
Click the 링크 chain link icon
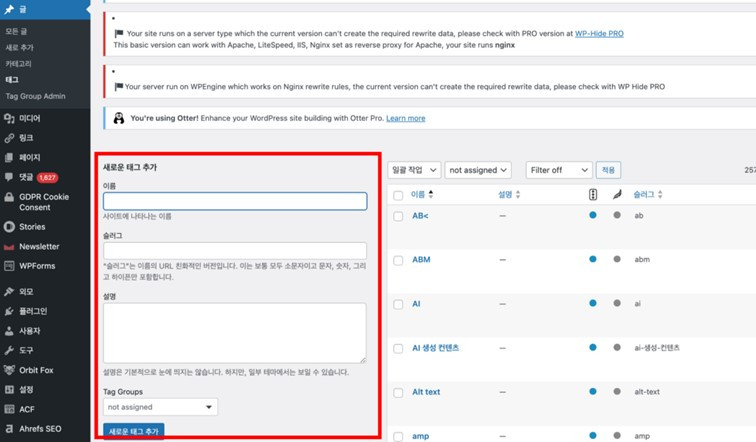point(9,138)
